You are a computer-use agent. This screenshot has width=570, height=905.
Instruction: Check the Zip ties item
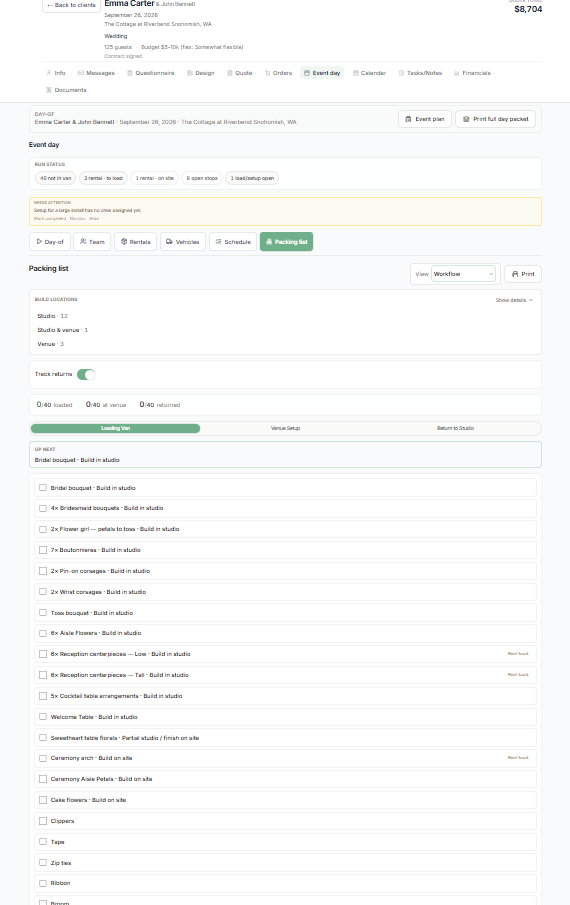click(43, 862)
